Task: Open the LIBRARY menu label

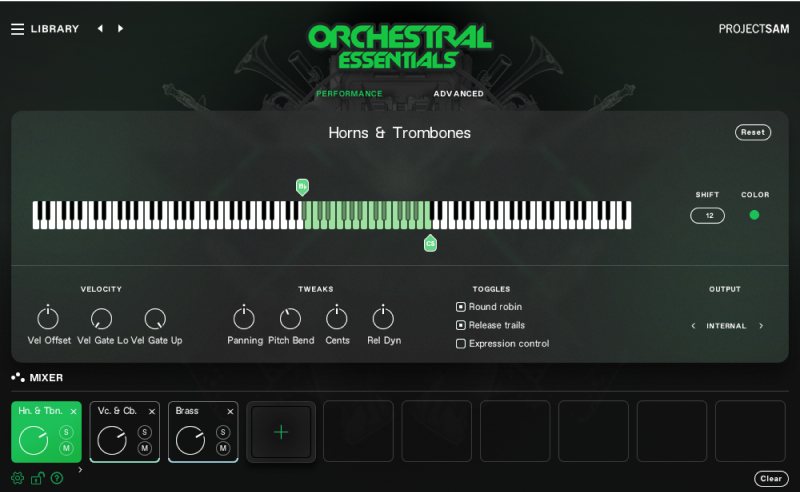Action: click(x=55, y=29)
